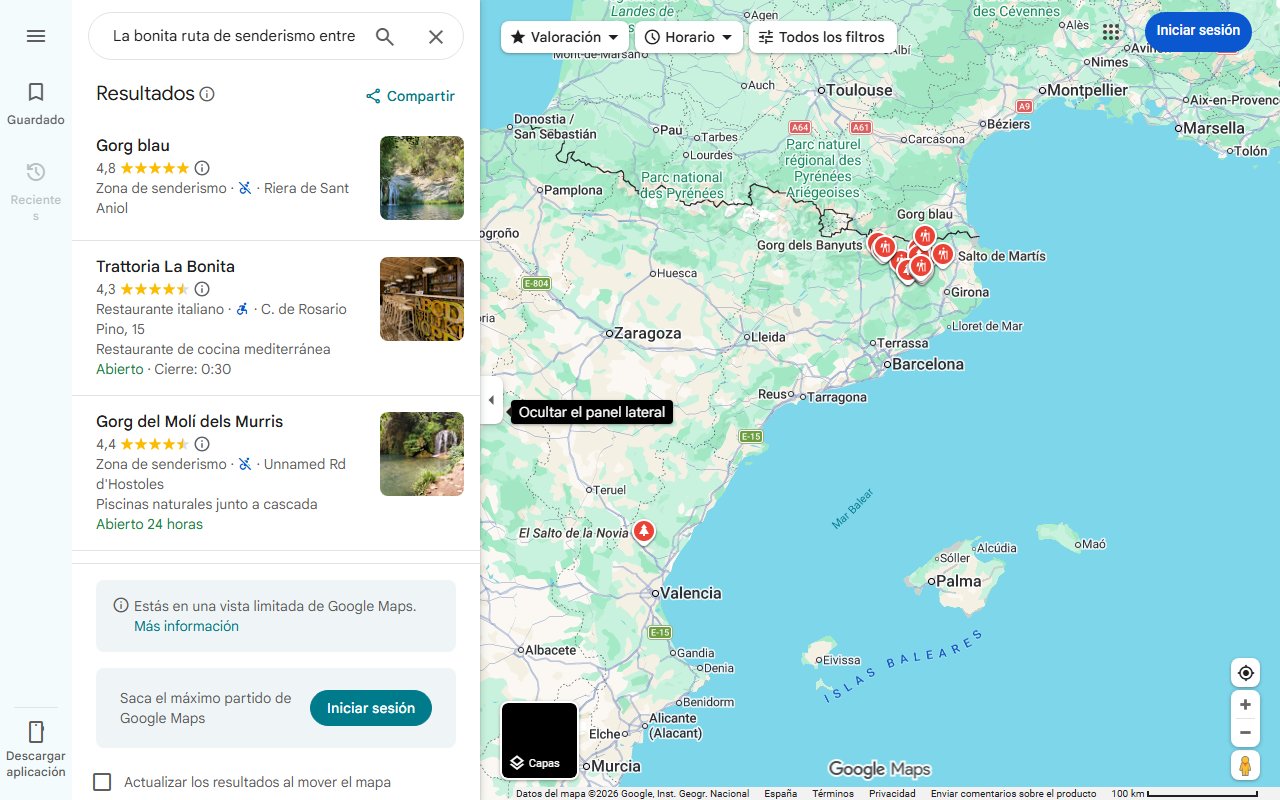Click the Girona city label

969,292
